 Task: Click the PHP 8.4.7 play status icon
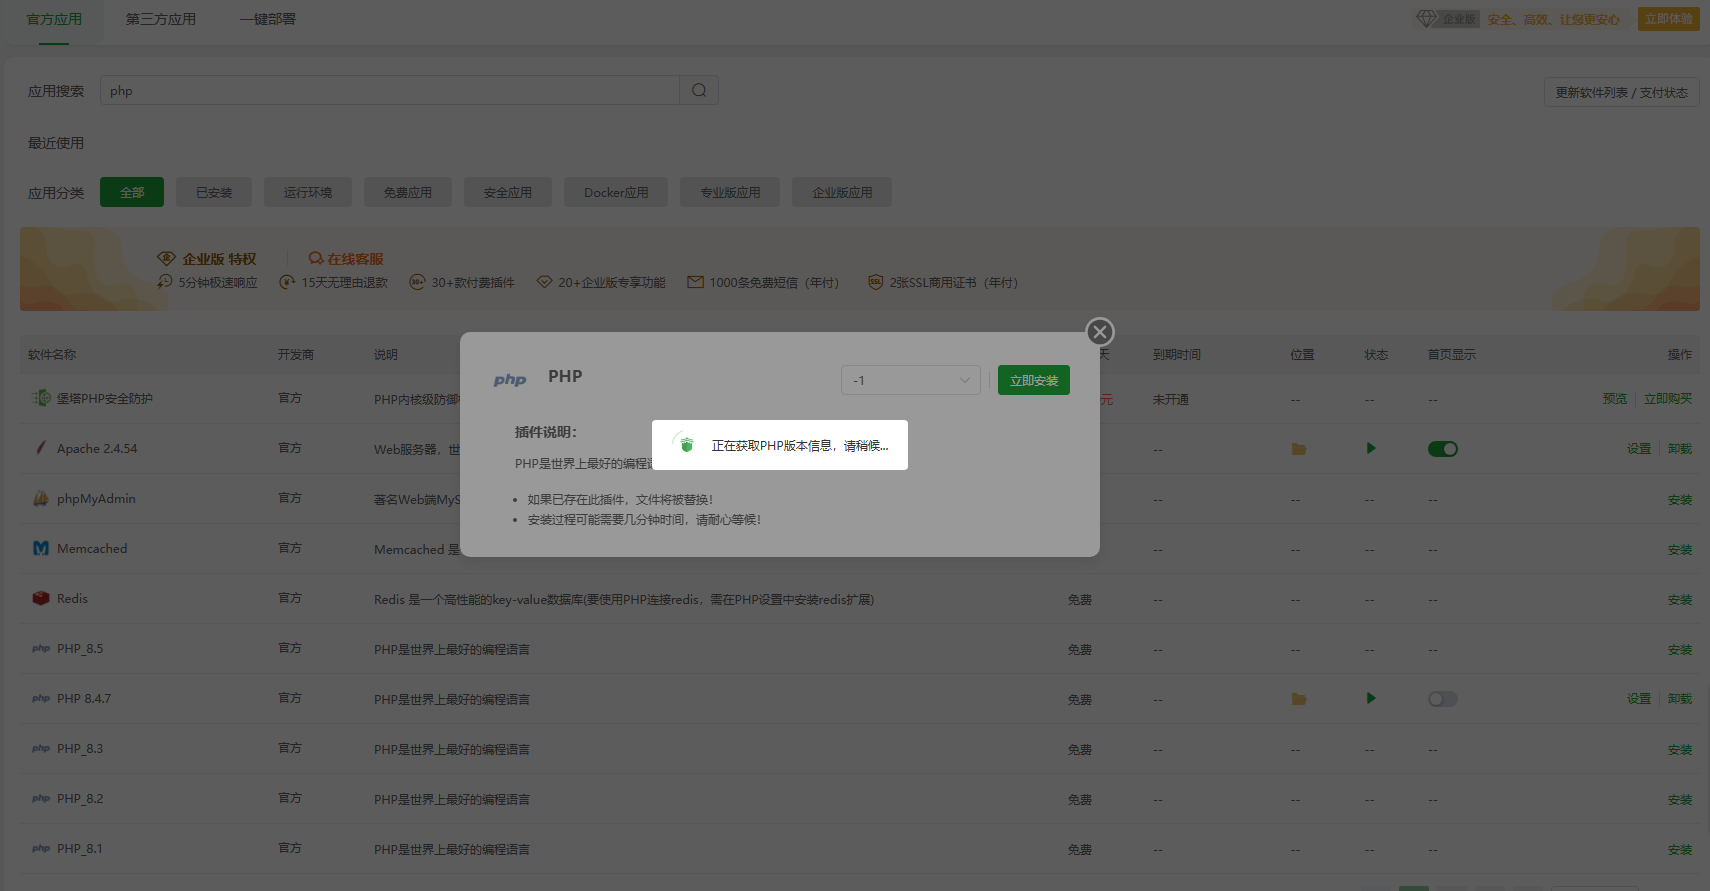[x=1371, y=698]
